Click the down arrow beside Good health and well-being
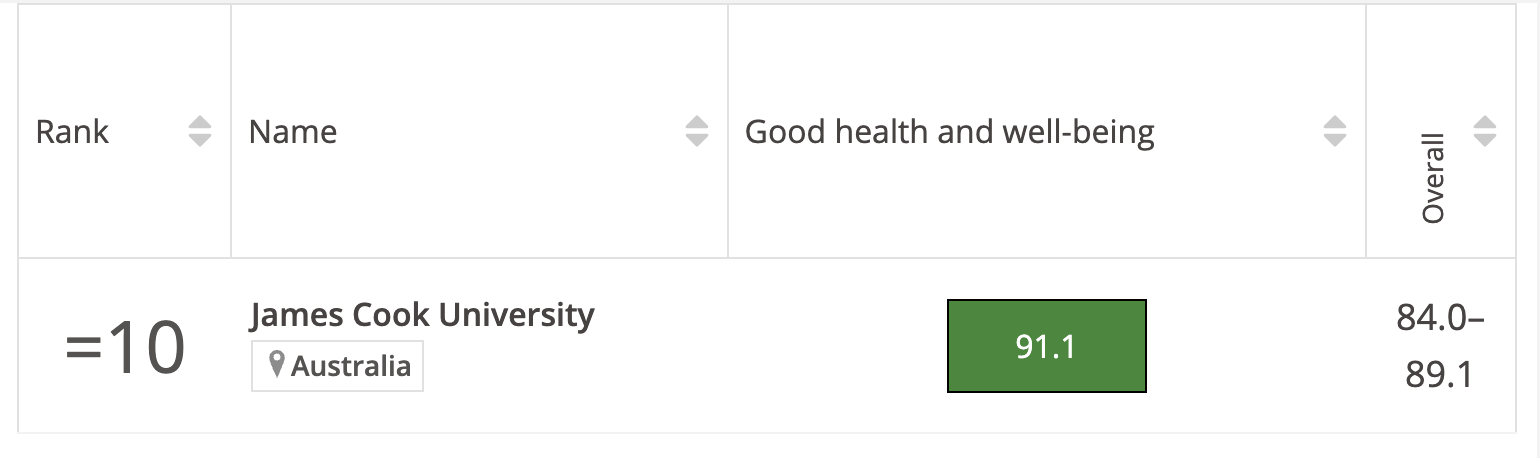The image size is (1540, 458). coord(1334,141)
